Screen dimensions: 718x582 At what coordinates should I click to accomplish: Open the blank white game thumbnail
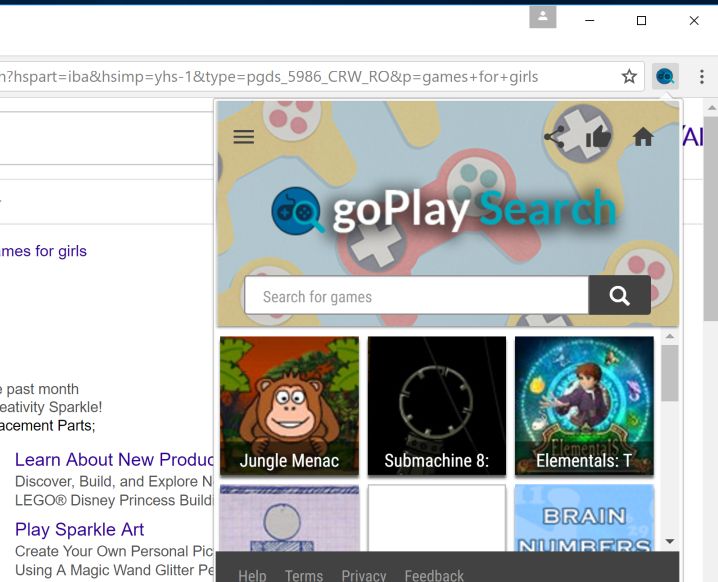pos(437,518)
